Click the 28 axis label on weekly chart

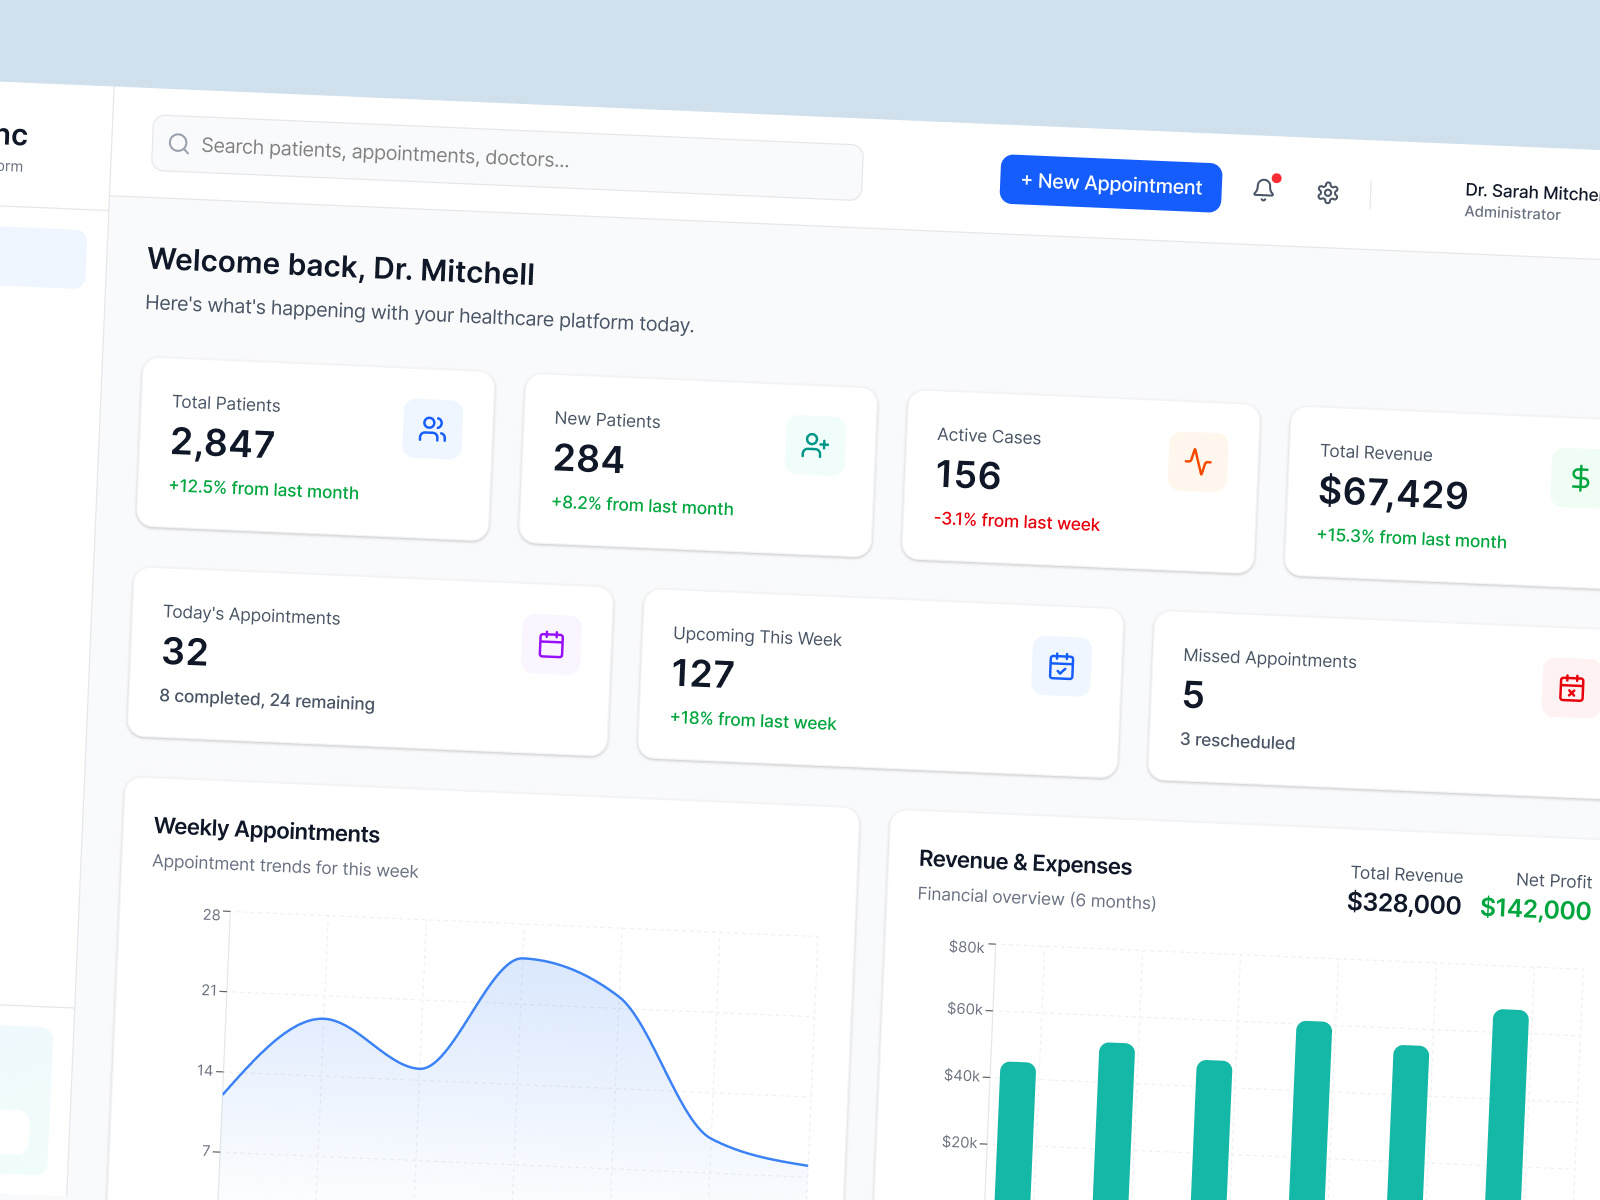pyautogui.click(x=211, y=914)
